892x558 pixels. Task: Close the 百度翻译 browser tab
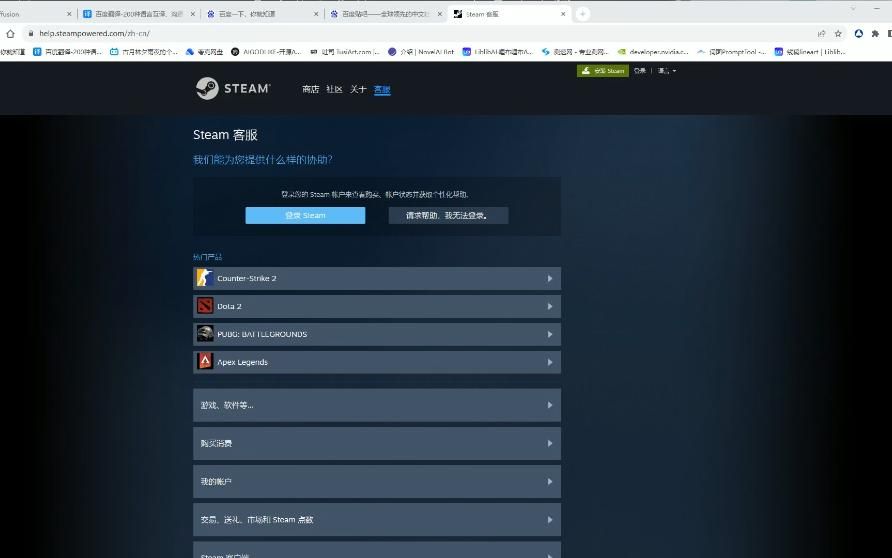(x=192, y=14)
